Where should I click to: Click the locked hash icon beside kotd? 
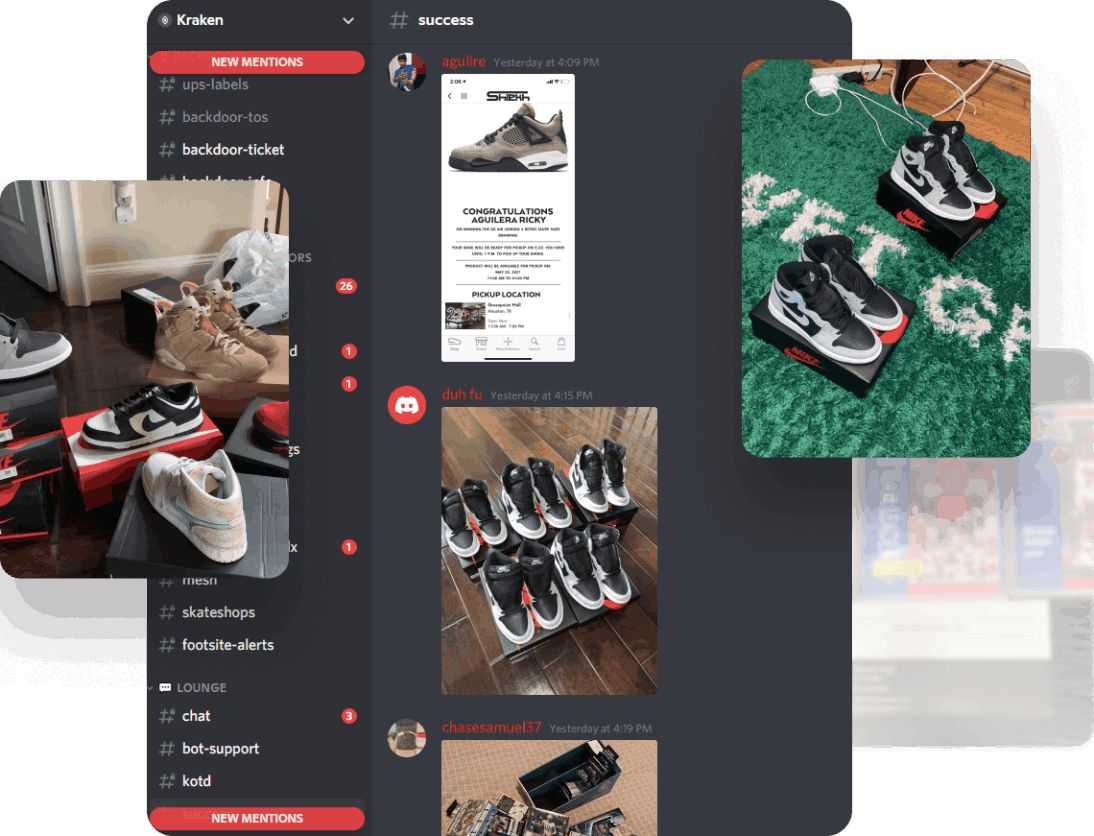pyautogui.click(x=167, y=781)
